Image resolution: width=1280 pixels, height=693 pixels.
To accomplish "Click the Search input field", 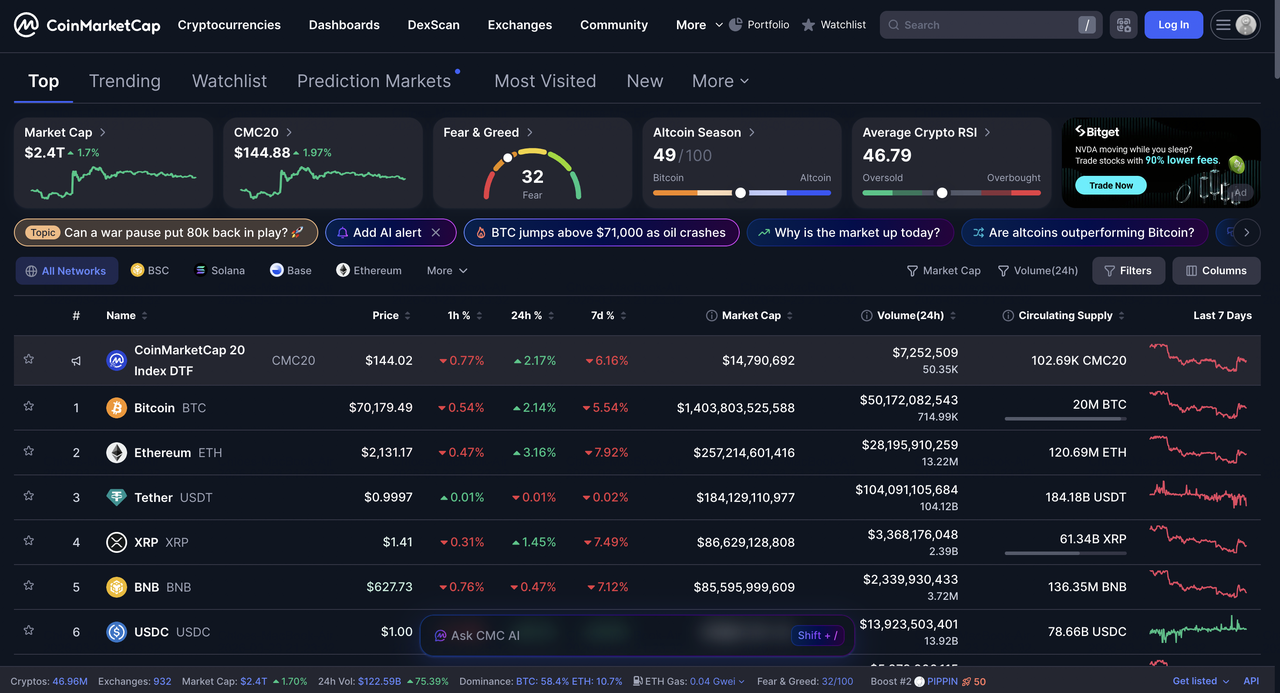I will (985, 25).
